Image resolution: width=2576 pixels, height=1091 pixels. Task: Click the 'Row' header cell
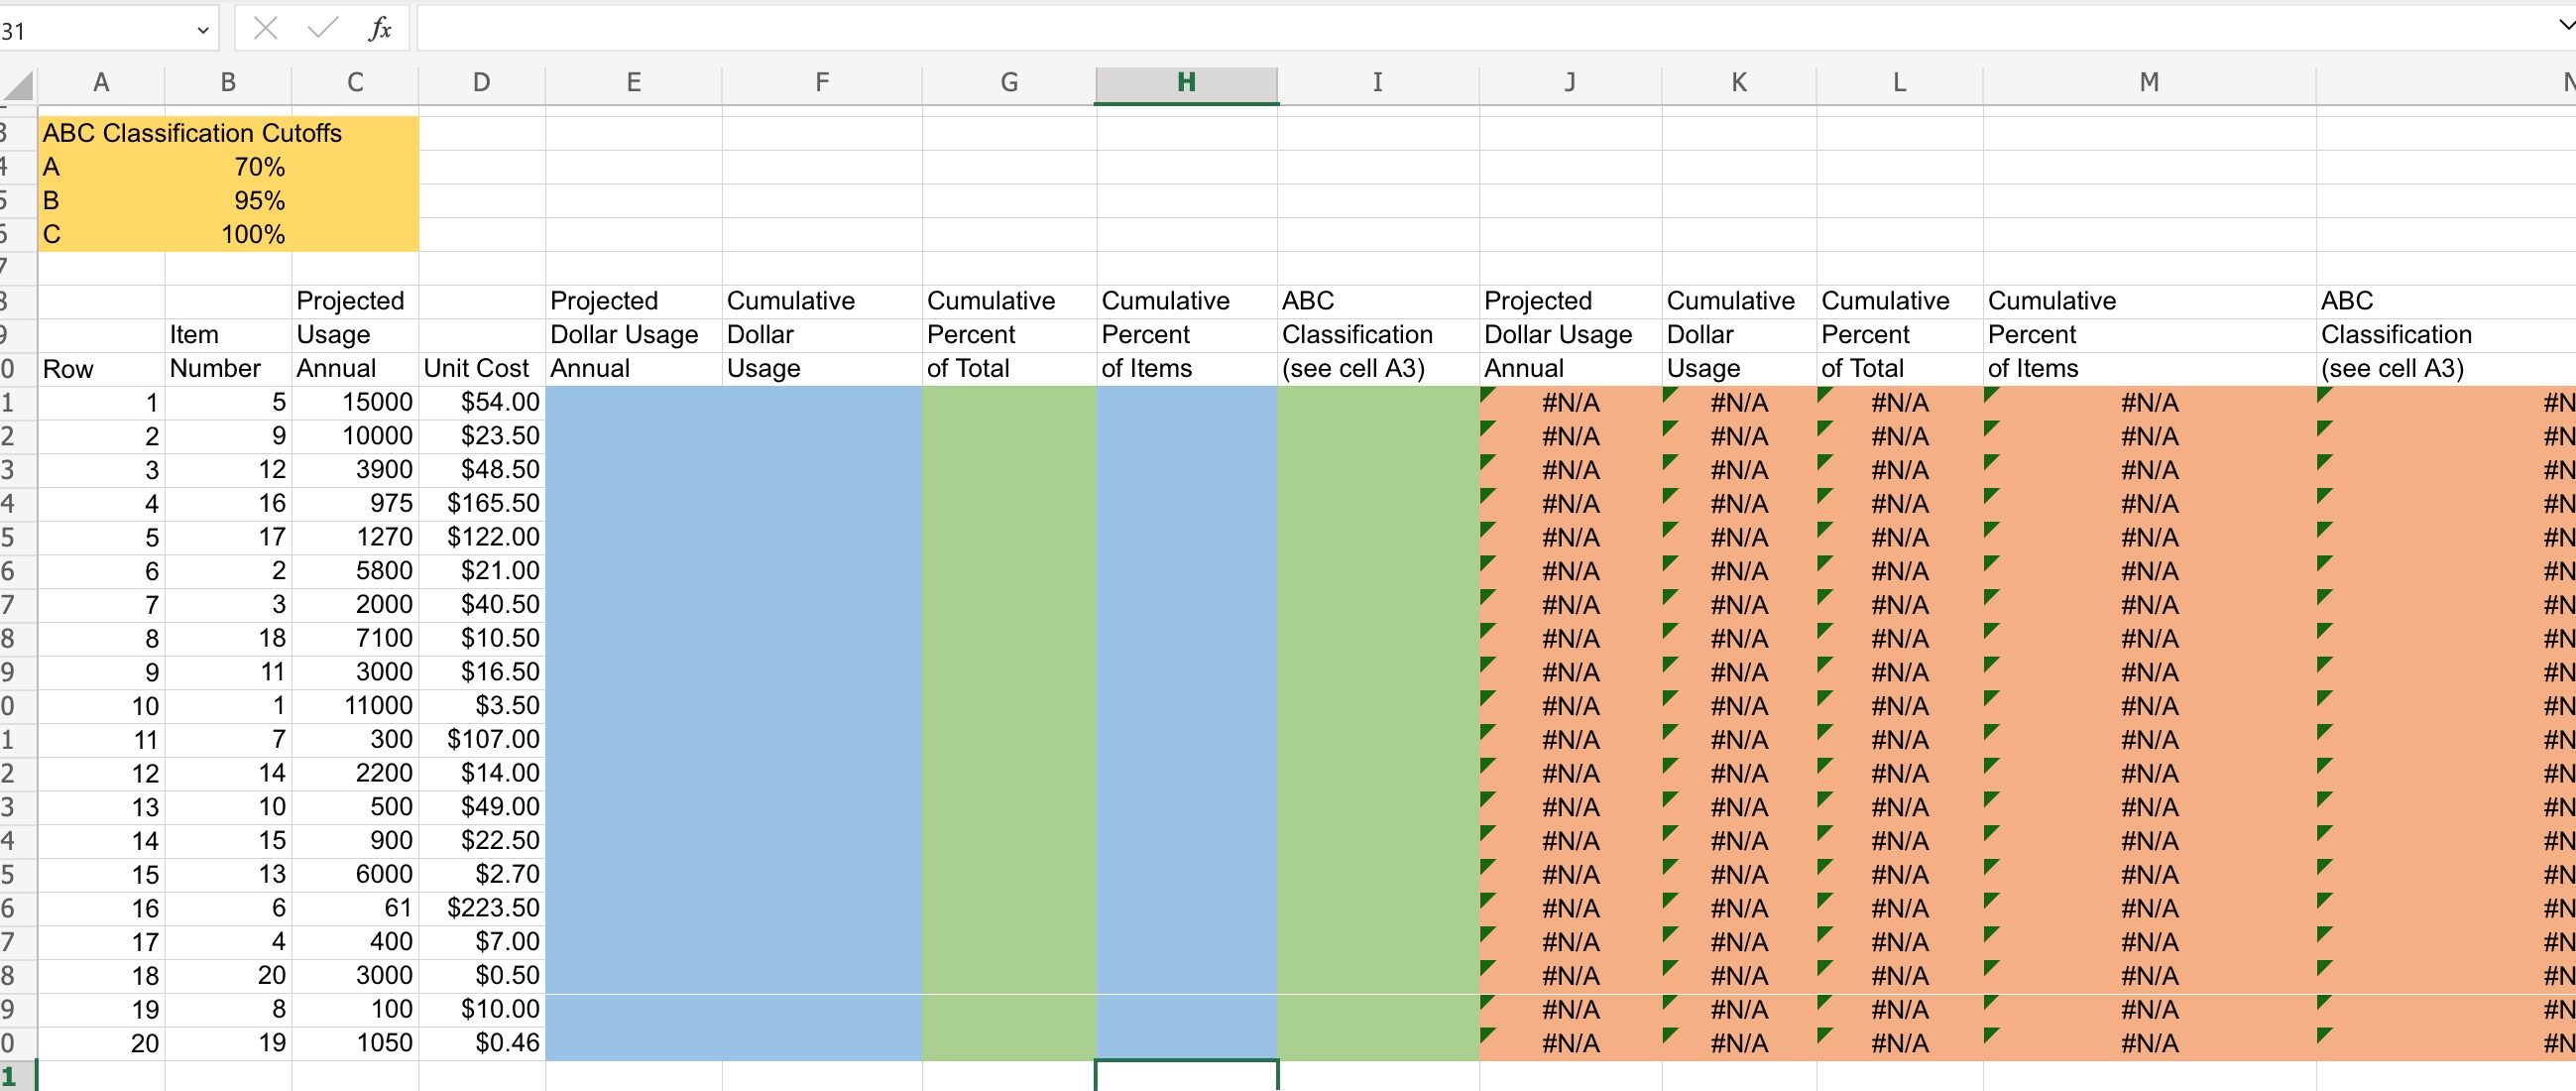[101, 368]
